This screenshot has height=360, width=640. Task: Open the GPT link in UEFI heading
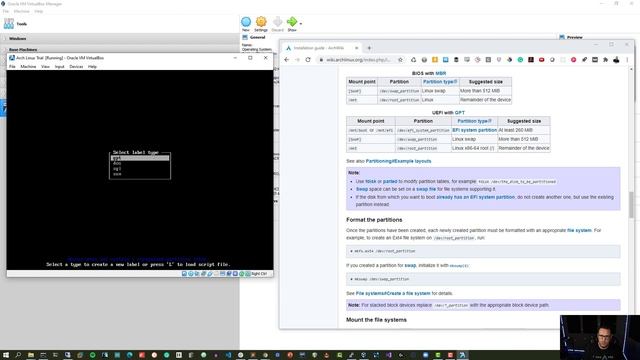coord(460,113)
